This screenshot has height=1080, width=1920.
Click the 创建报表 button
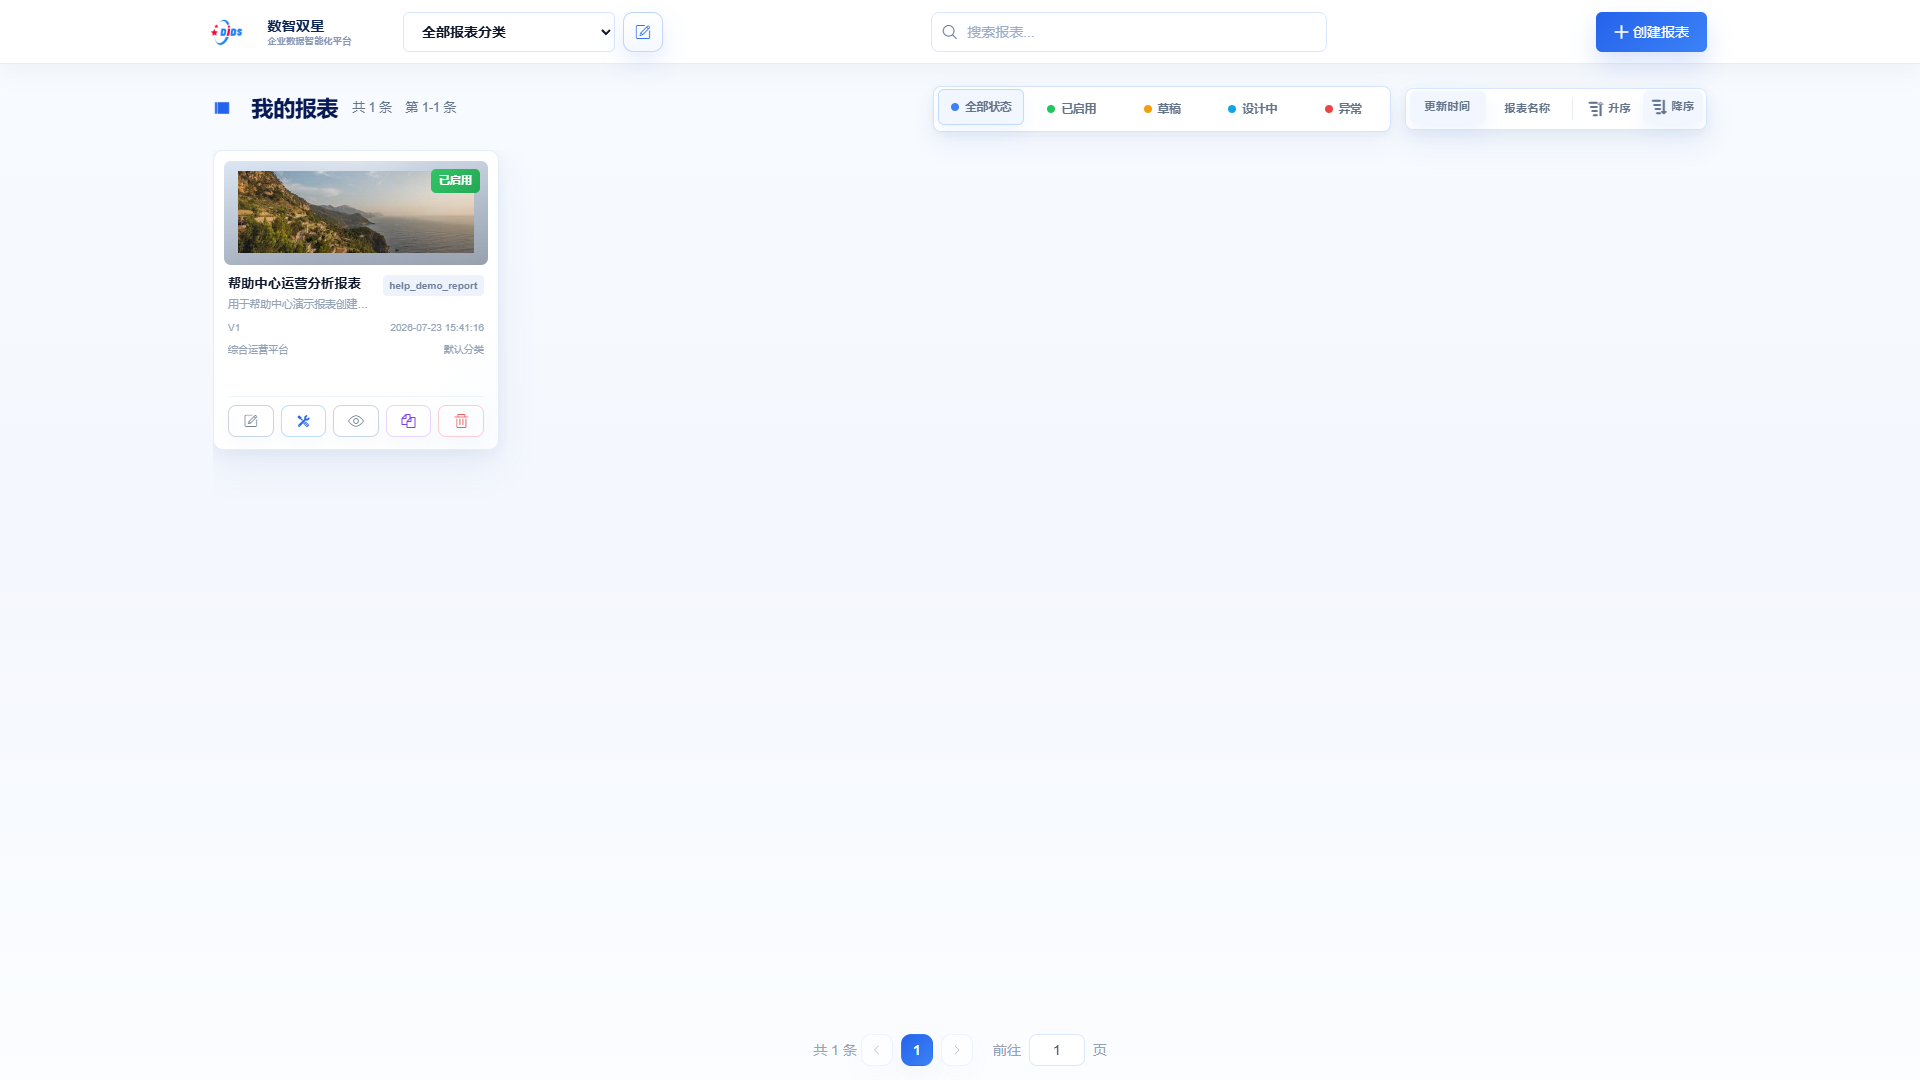pyautogui.click(x=1651, y=32)
